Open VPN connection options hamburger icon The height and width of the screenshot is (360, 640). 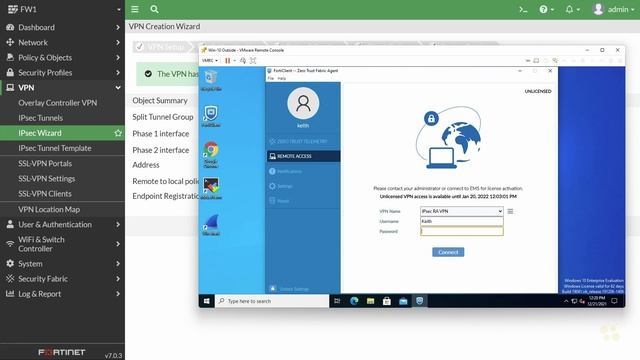(510, 211)
